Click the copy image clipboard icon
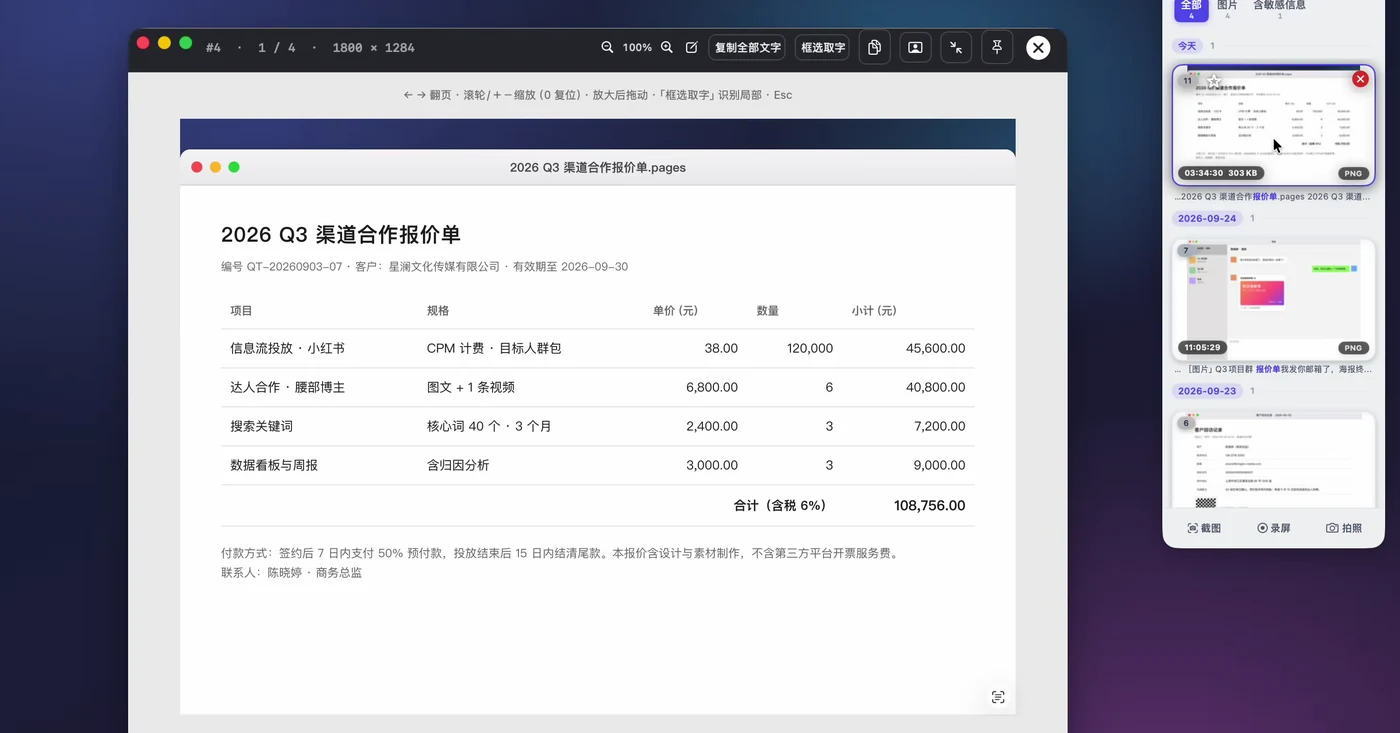1400x733 pixels. click(x=874, y=47)
